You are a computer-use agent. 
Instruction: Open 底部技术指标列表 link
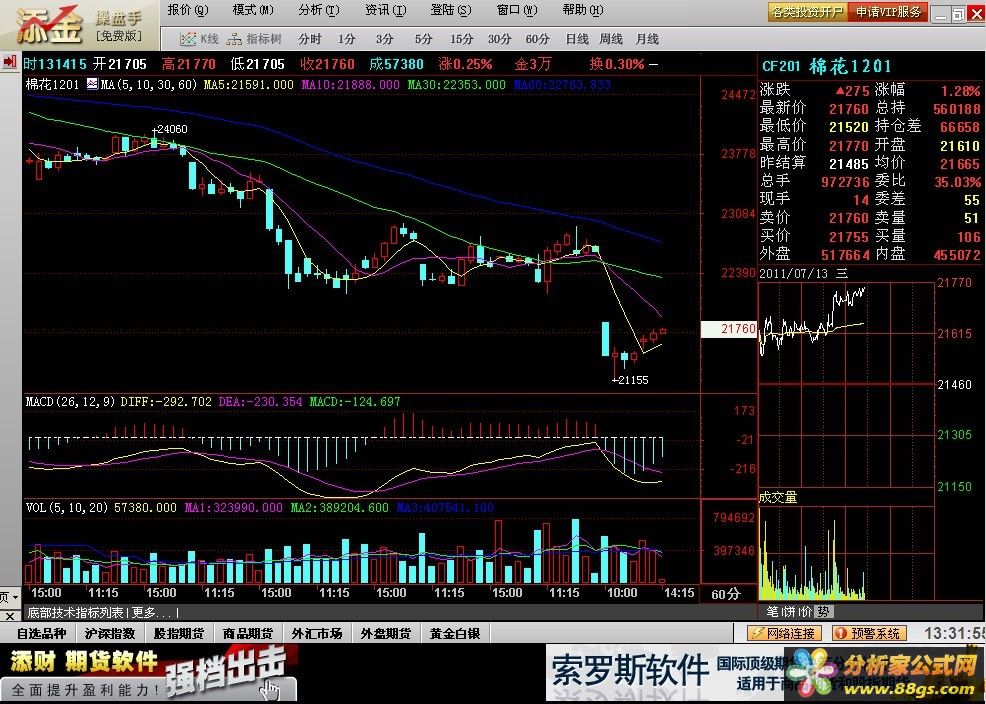tap(75, 612)
